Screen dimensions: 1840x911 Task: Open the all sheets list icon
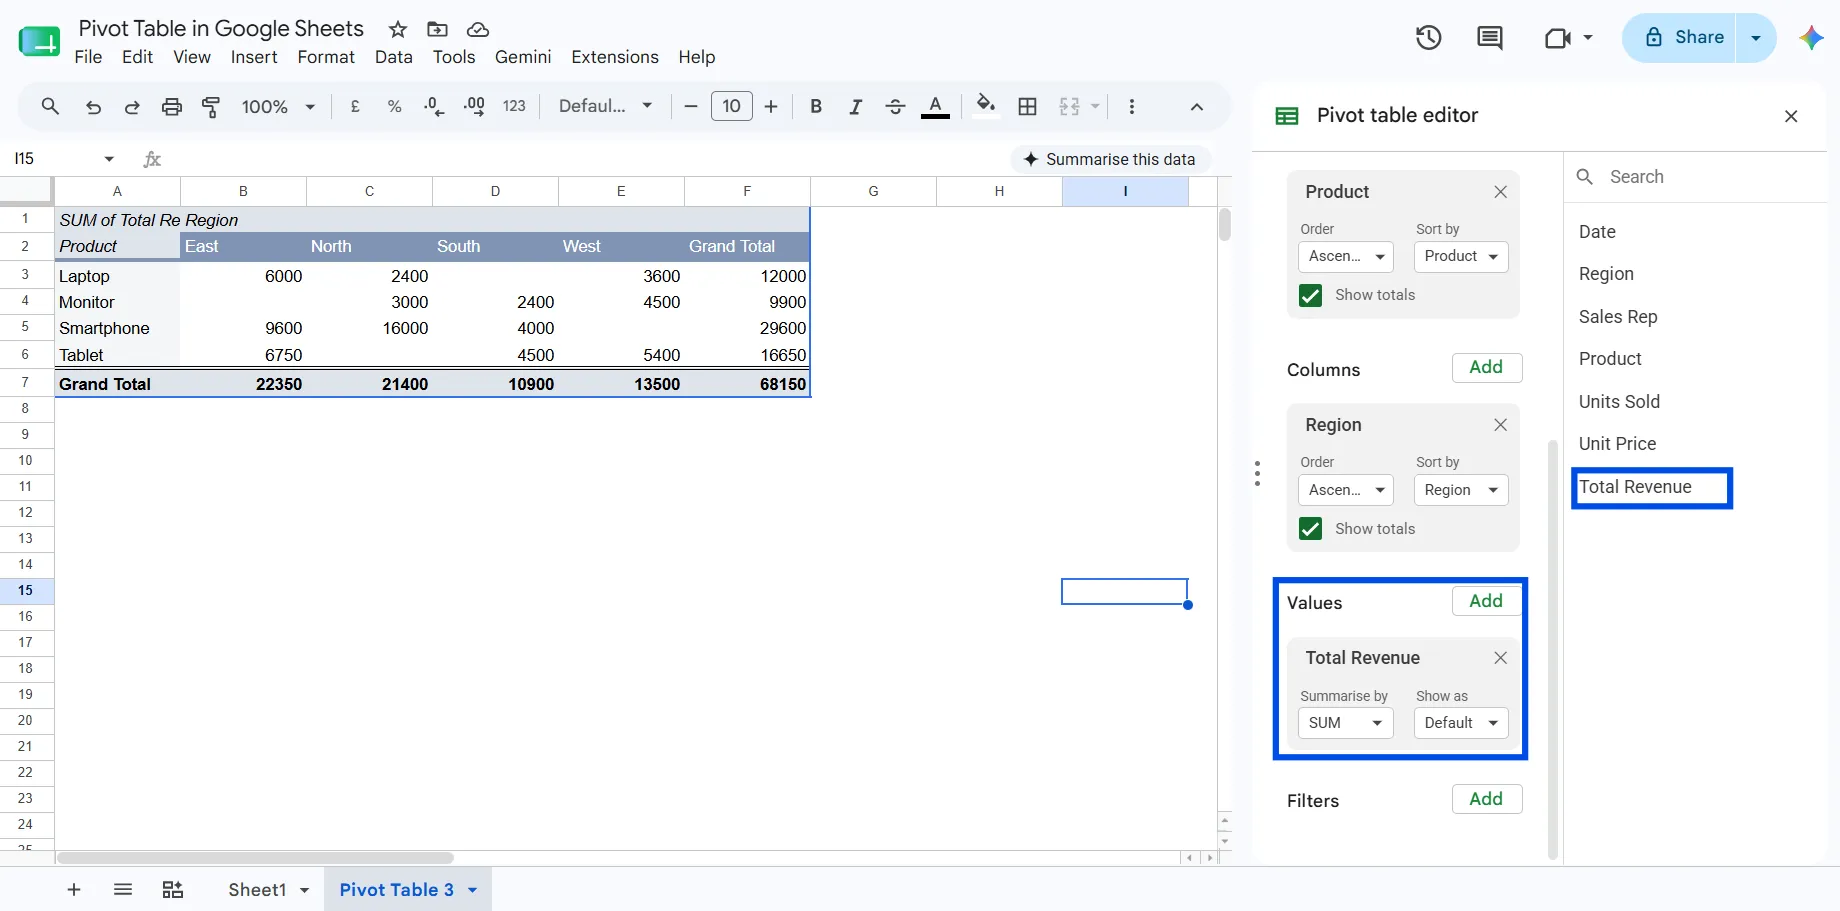coord(123,889)
